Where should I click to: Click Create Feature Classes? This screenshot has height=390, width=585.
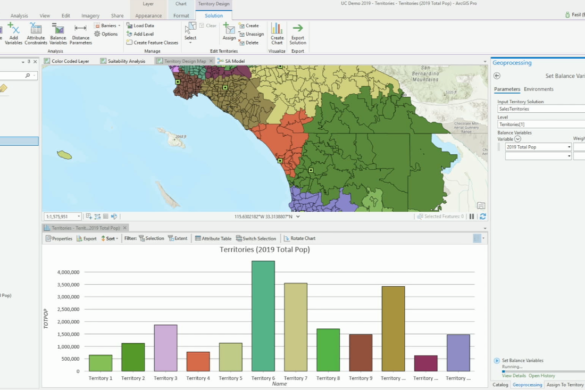click(x=152, y=43)
